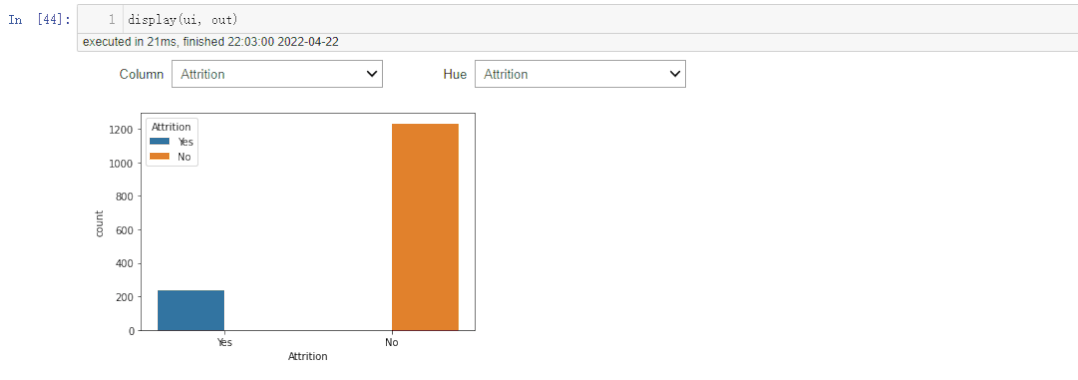Click the Yes x-axis tick label
This screenshot has height=380, width=1078.
[224, 342]
